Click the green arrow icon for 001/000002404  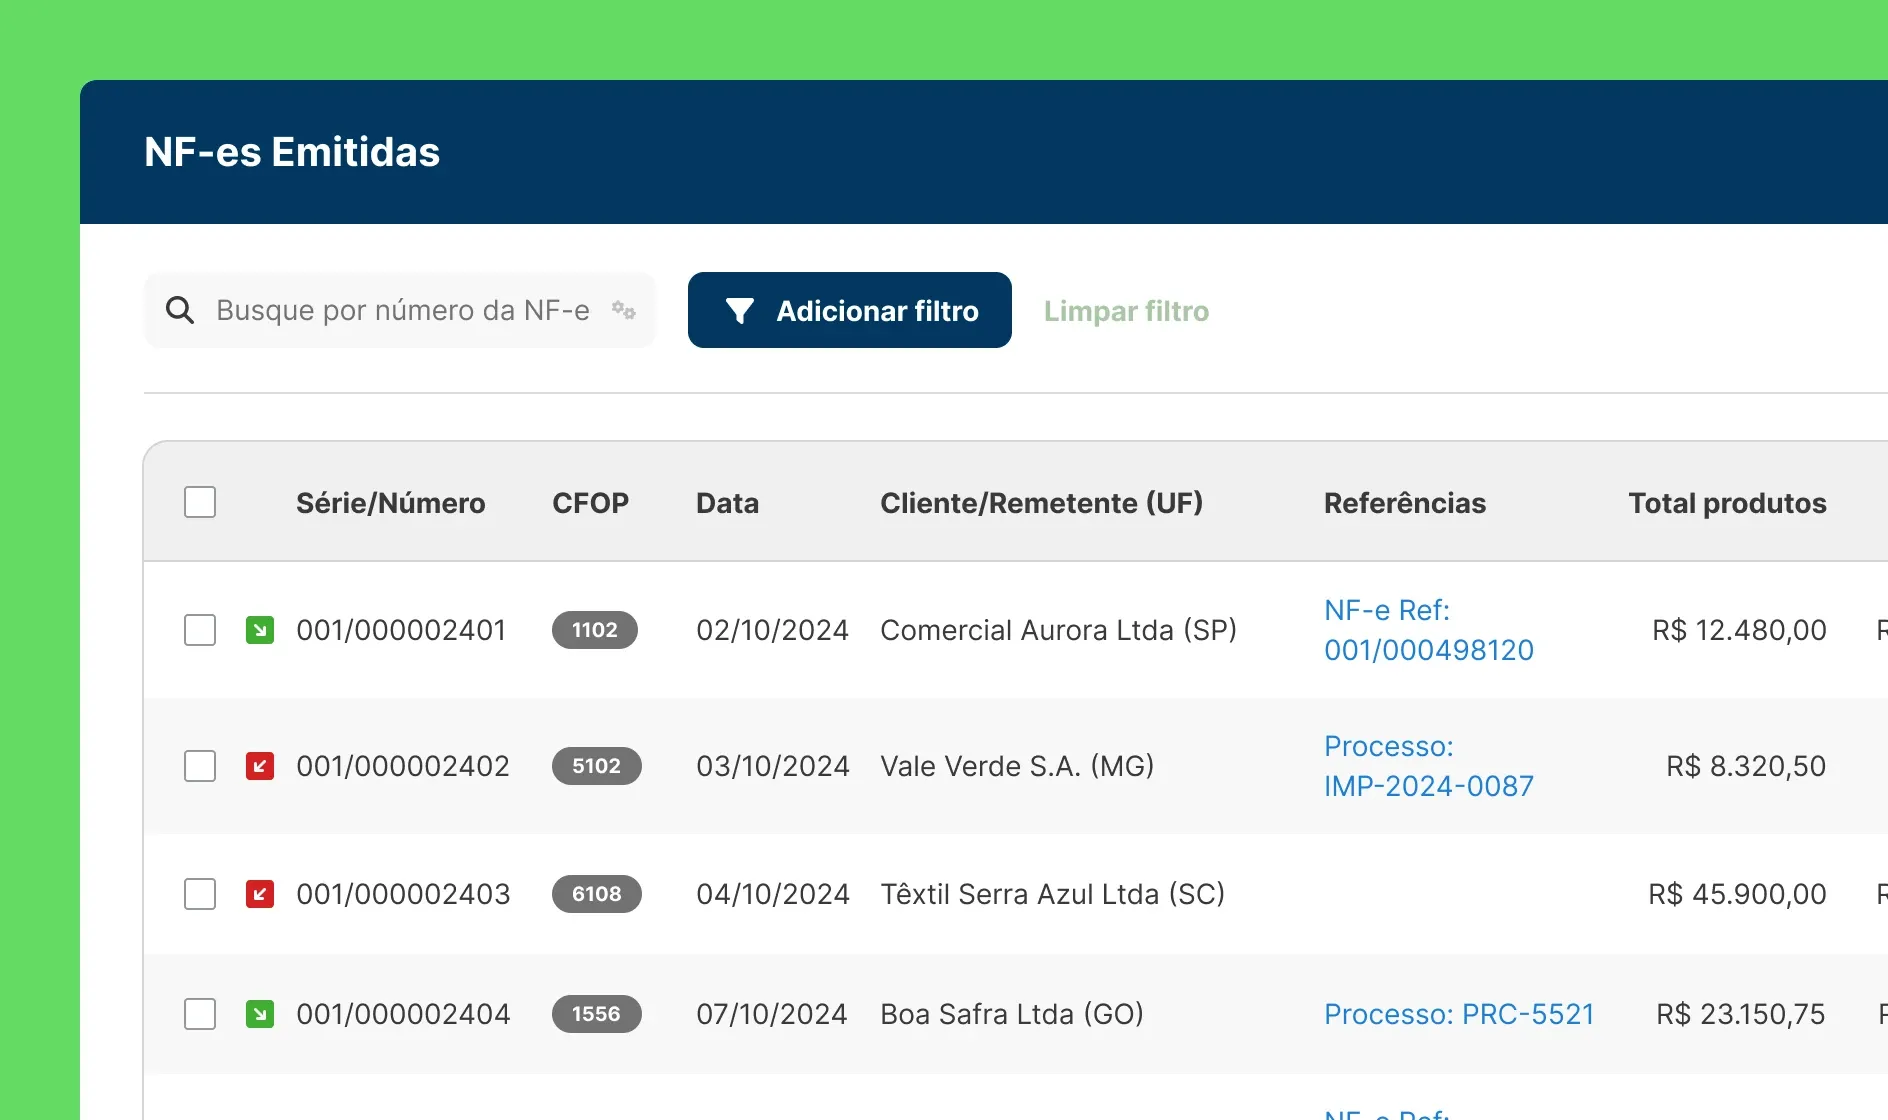[260, 1014]
